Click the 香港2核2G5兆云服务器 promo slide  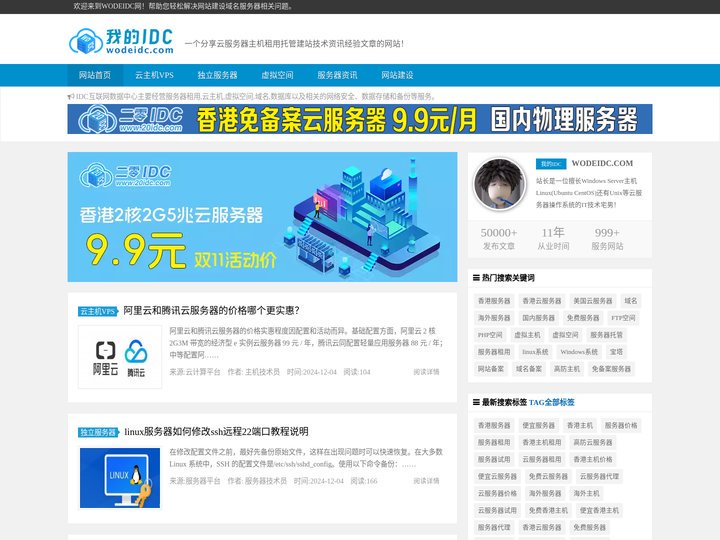262,217
